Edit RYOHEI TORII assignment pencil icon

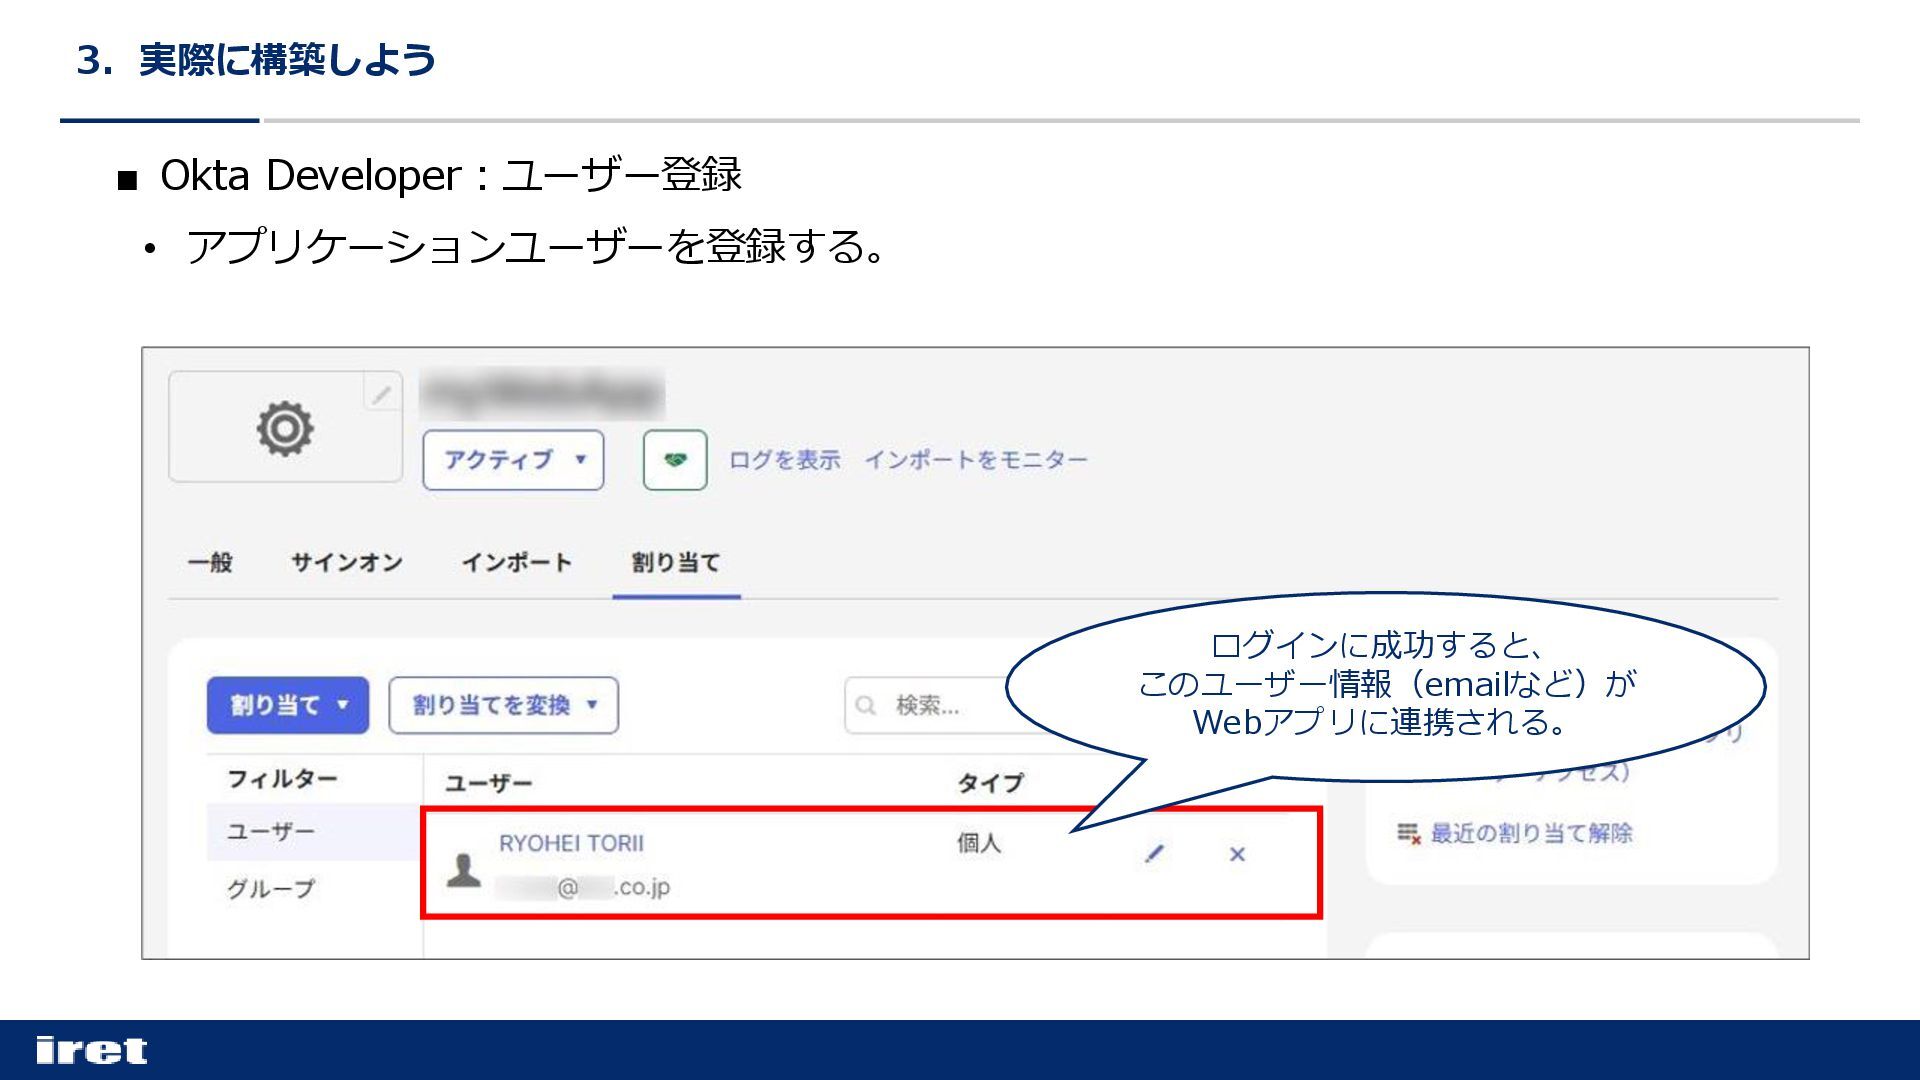[x=1155, y=854]
